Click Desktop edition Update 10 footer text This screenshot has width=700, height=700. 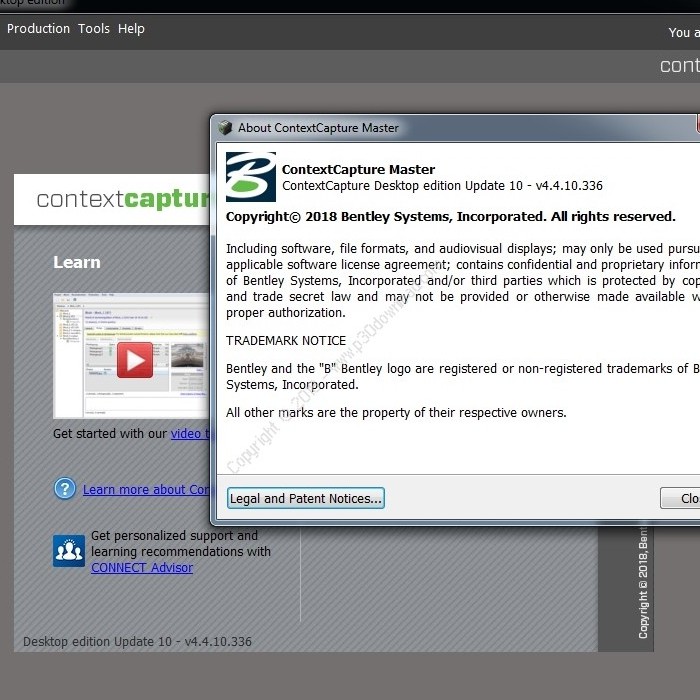[138, 642]
